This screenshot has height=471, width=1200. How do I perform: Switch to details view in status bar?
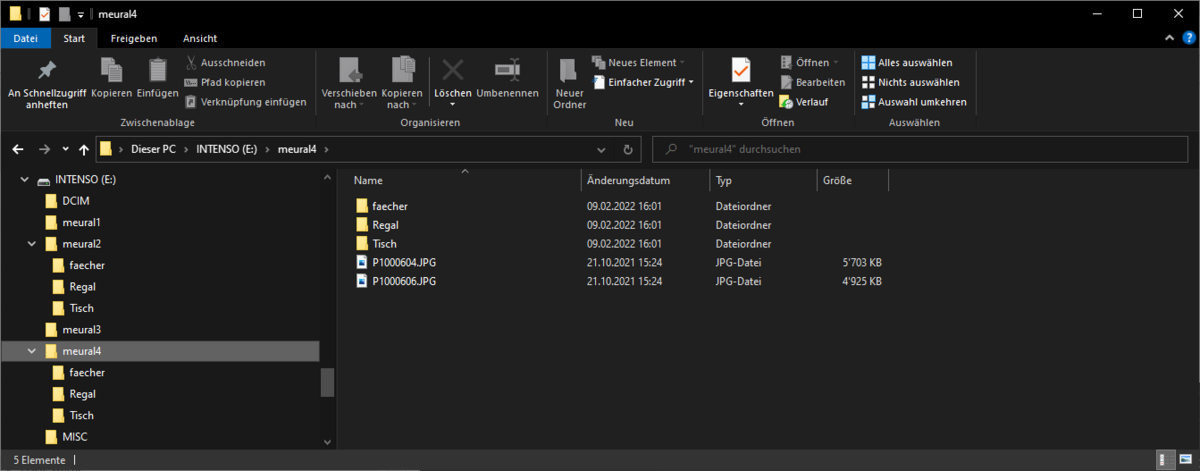(x=1167, y=460)
